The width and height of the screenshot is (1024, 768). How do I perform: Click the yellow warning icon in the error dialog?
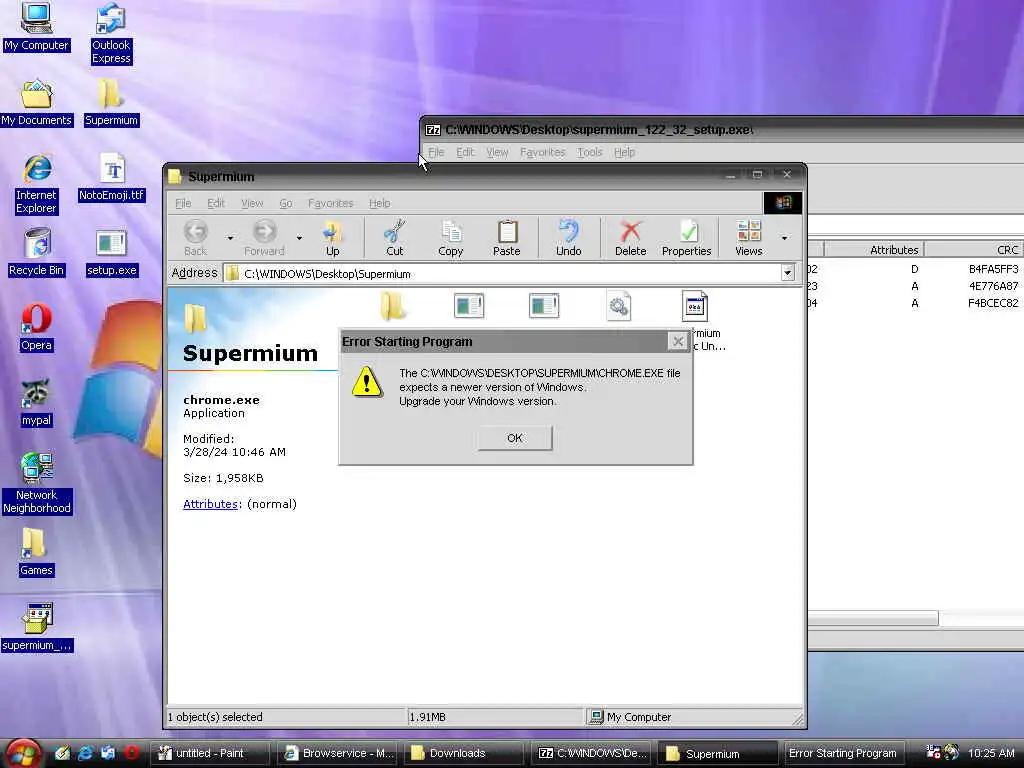(367, 381)
